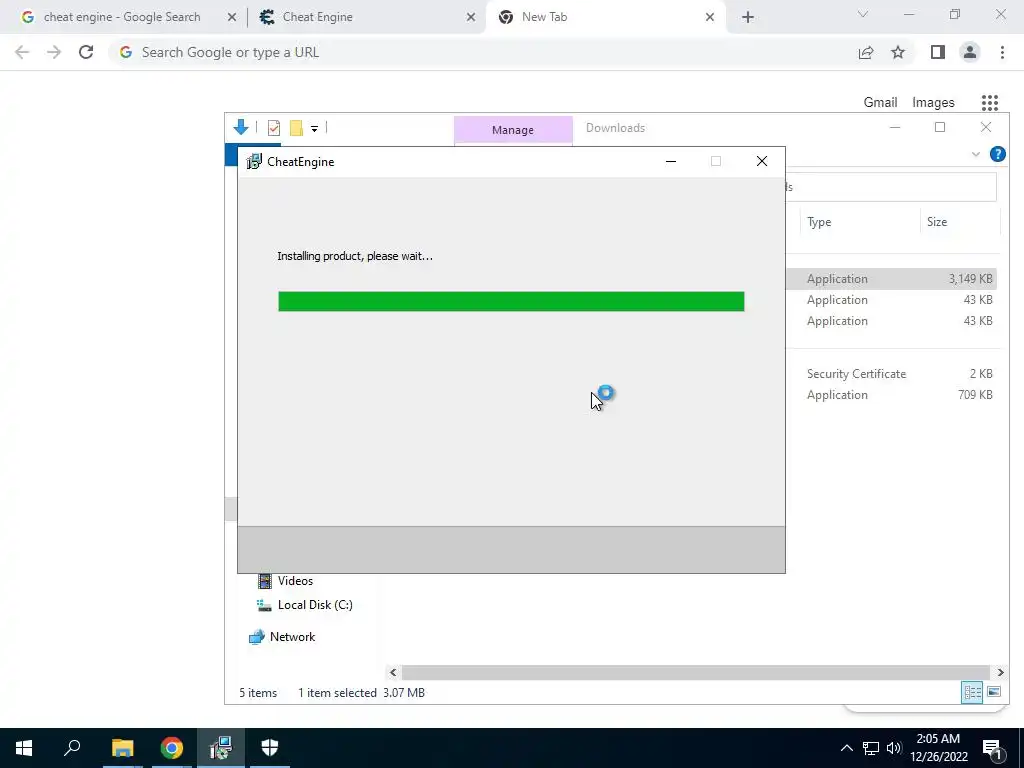Screen dimensions: 1024x768
Task: Open Windows taskbar search
Action: click(72, 748)
